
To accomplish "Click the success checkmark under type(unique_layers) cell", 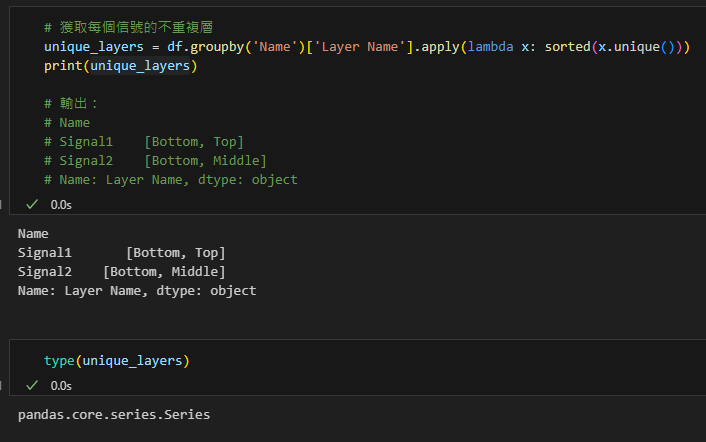I will click(x=32, y=386).
